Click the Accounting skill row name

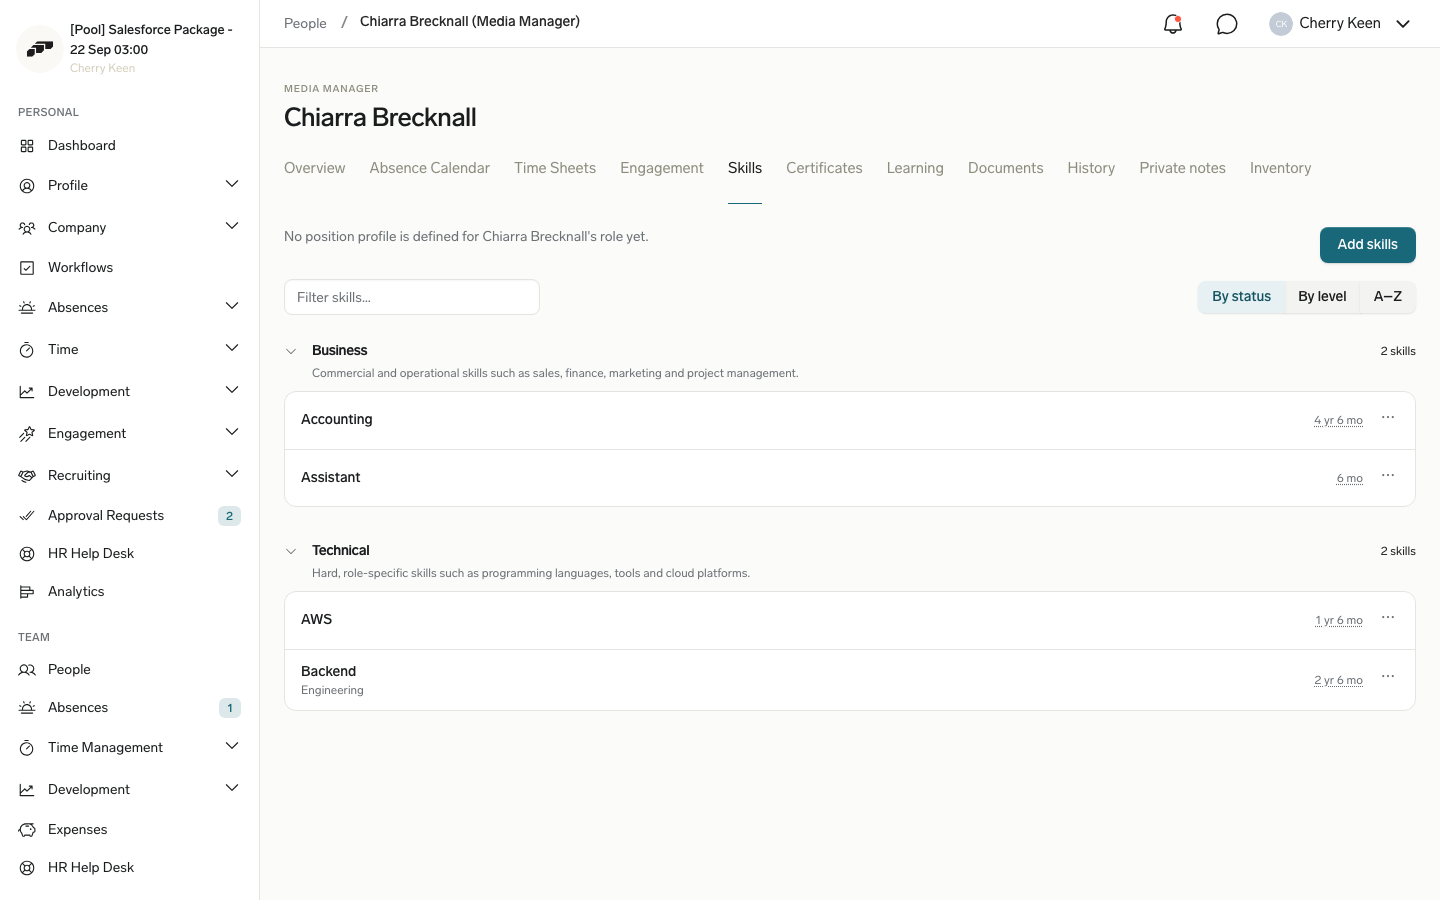[336, 420]
